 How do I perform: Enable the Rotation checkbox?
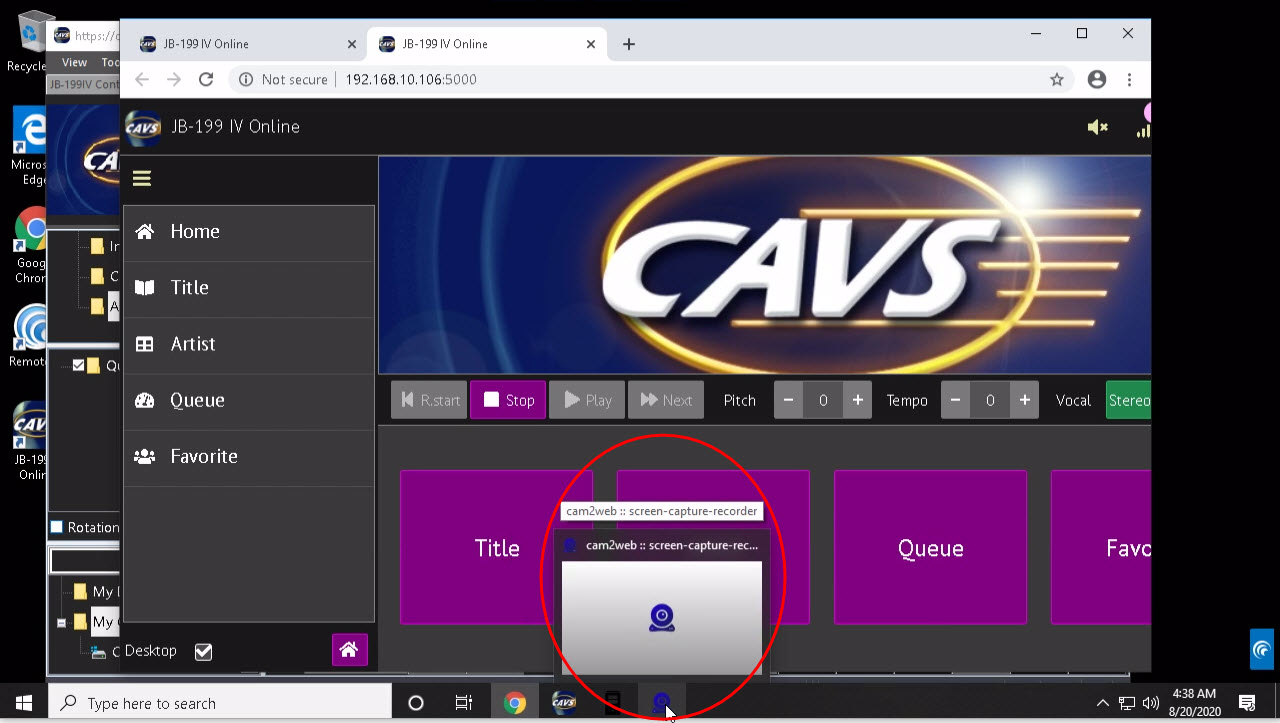tap(57, 527)
